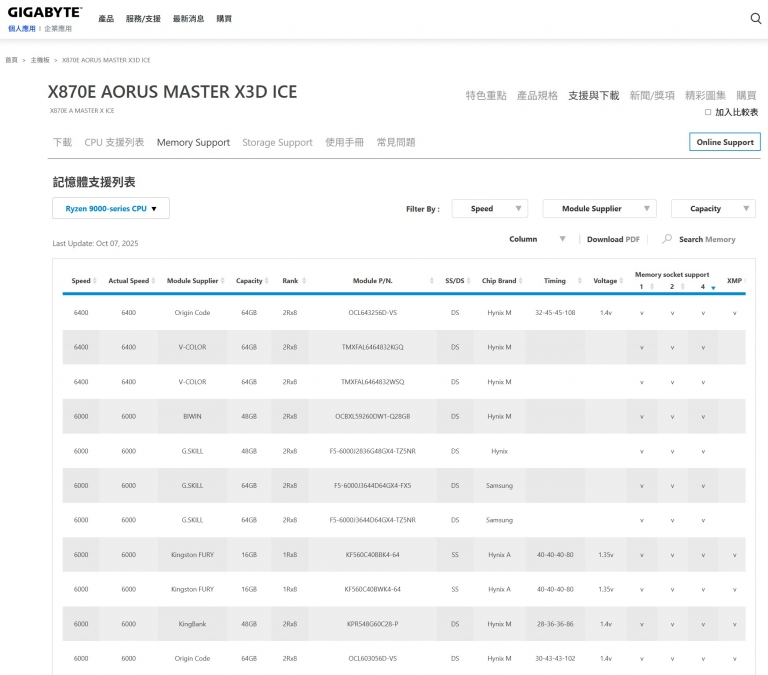Open the Column selector dropdown

538,239
